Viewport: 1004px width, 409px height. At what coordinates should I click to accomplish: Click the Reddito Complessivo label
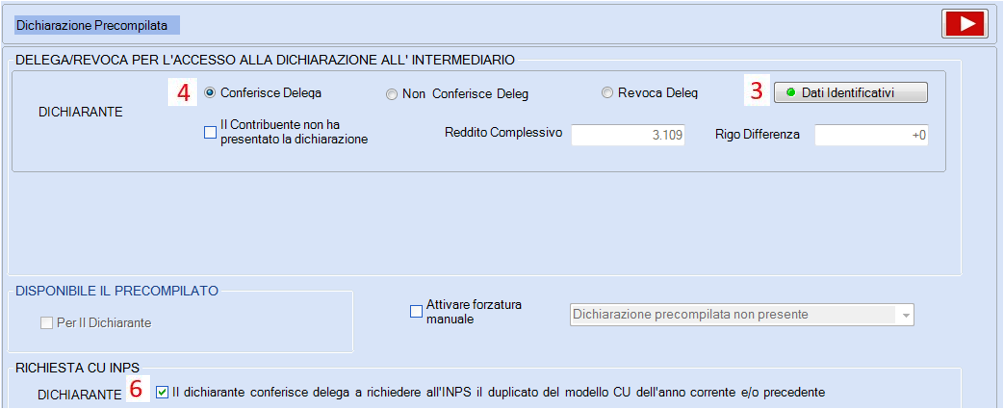pos(503,133)
